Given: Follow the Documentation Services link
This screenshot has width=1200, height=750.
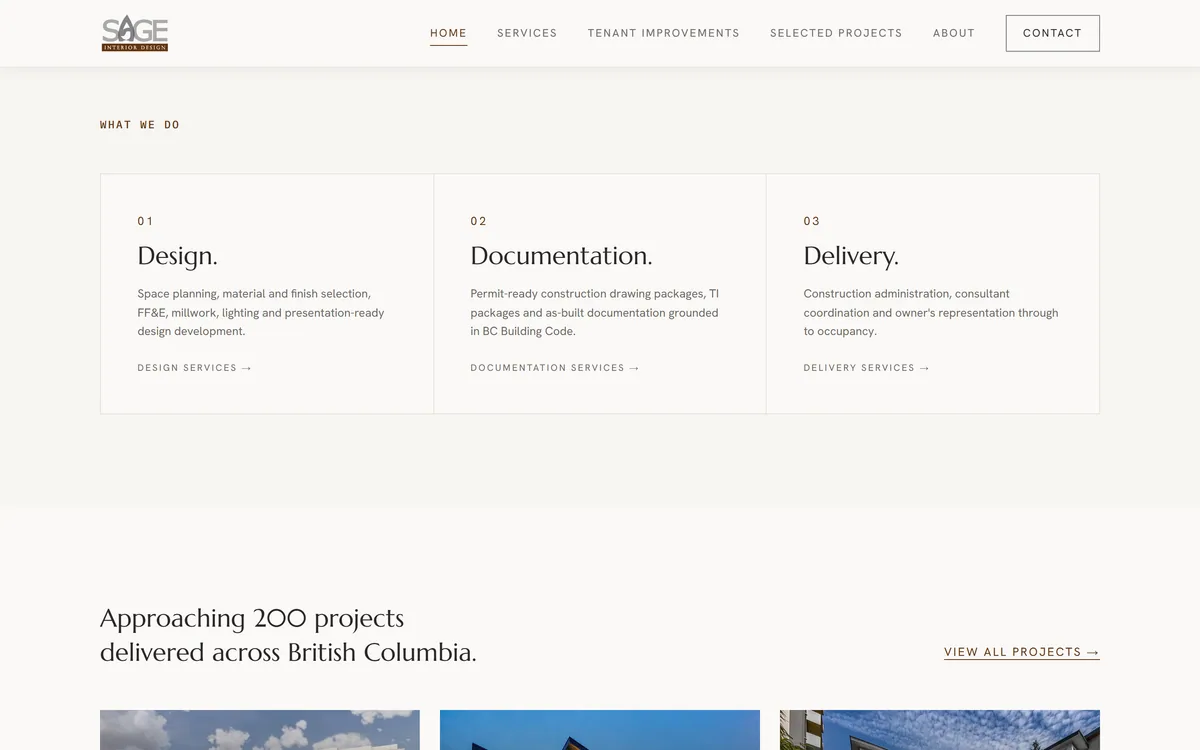Looking at the screenshot, I should click(x=555, y=368).
